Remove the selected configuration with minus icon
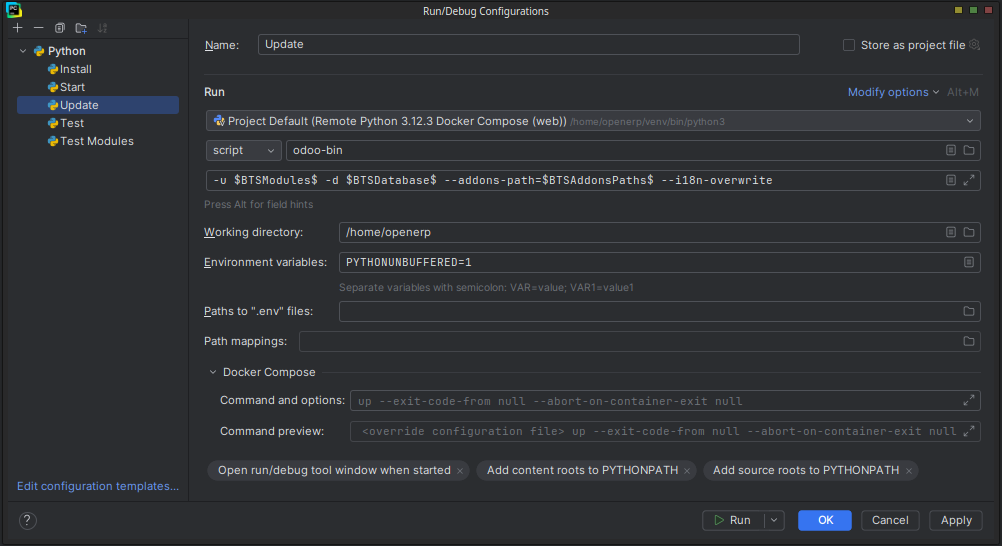This screenshot has height=546, width=1002. click(38, 27)
